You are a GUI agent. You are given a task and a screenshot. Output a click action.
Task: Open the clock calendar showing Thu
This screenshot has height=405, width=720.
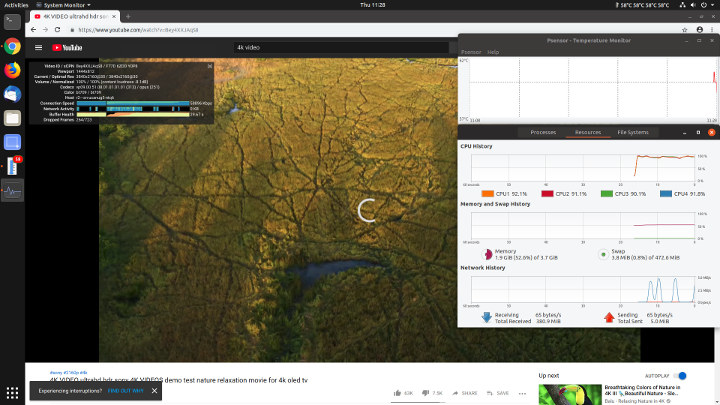tap(372, 5)
